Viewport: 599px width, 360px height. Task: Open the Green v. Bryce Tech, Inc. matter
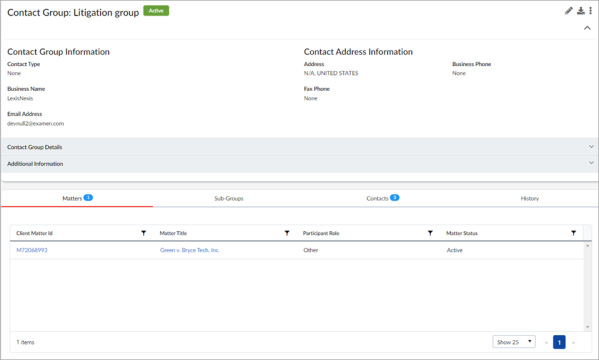[x=189, y=250]
